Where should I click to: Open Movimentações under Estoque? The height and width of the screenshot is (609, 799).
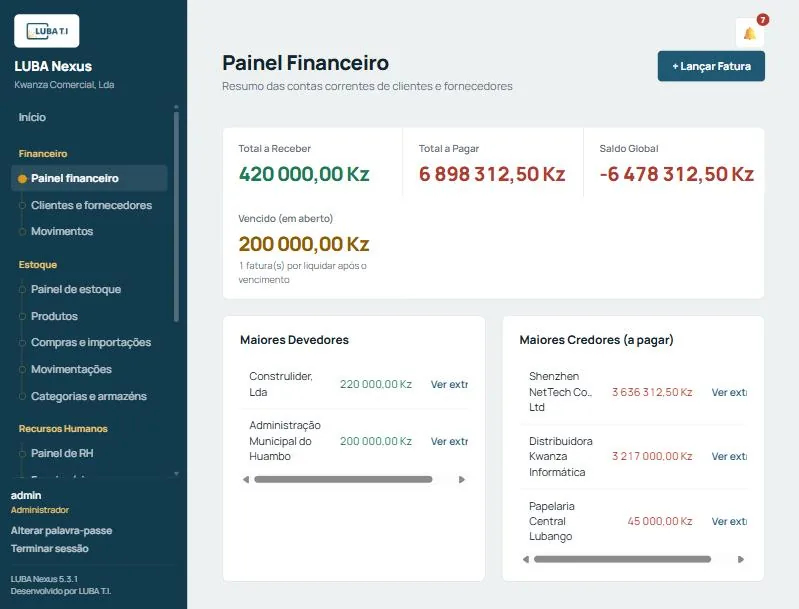(71, 369)
